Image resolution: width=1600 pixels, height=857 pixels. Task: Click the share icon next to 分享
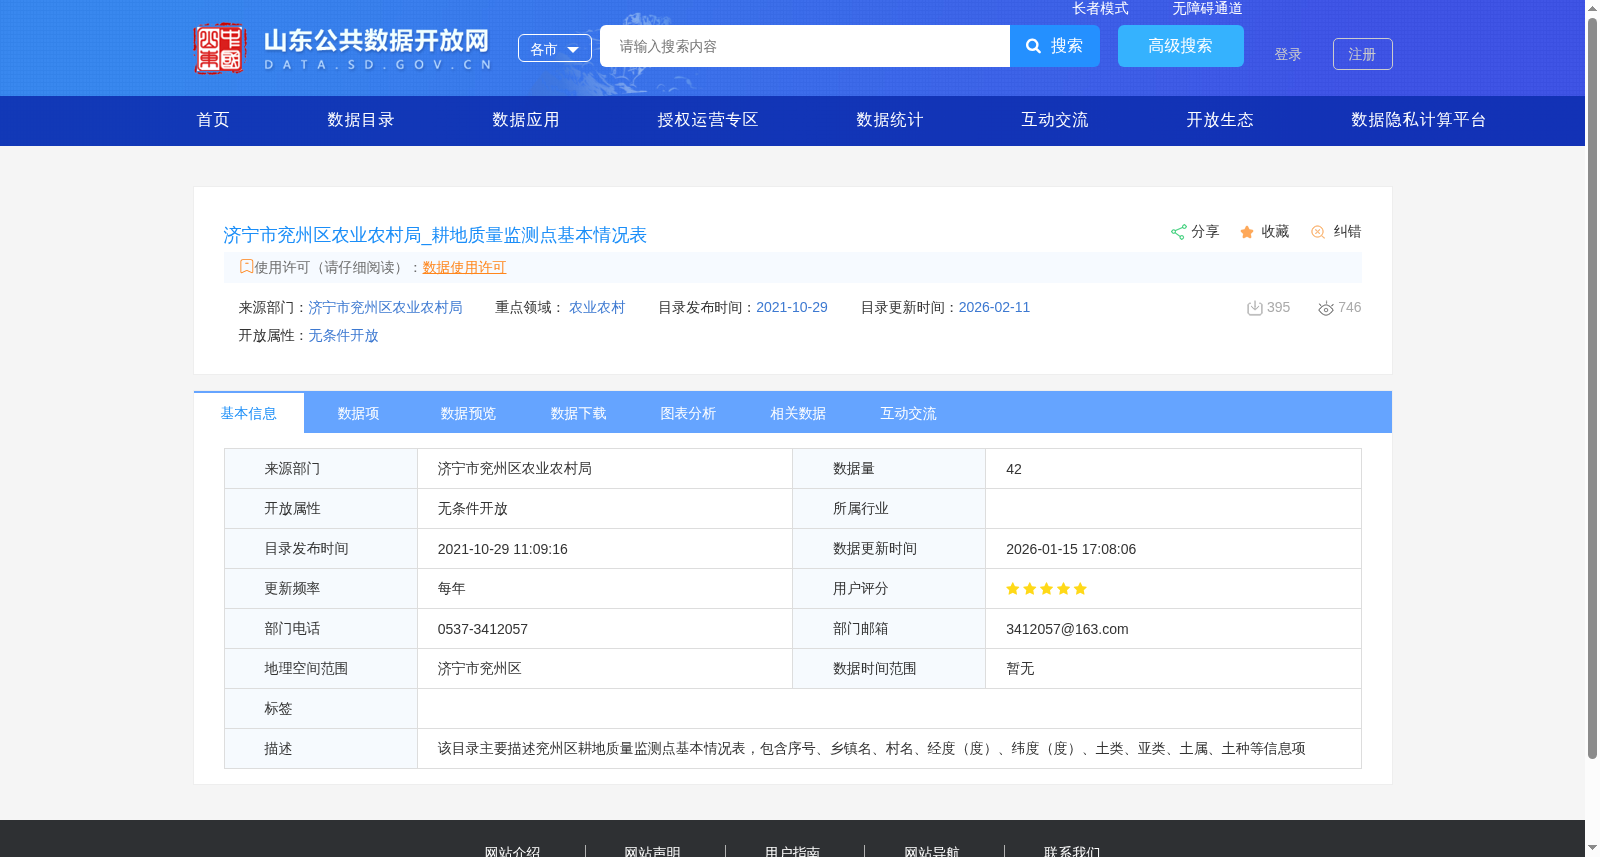click(x=1178, y=232)
